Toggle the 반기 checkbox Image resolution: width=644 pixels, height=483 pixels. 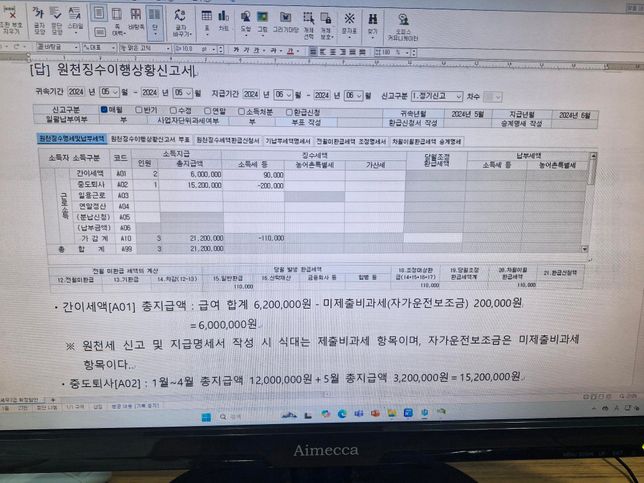[x=136, y=110]
